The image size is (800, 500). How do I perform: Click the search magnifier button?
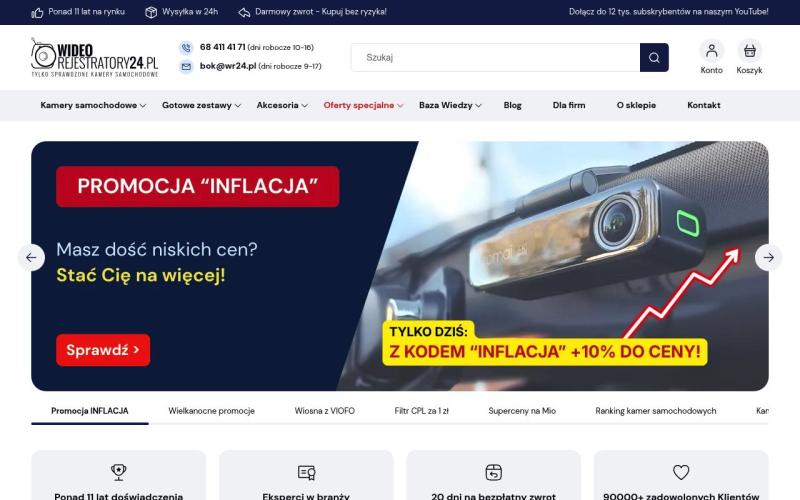tap(654, 58)
